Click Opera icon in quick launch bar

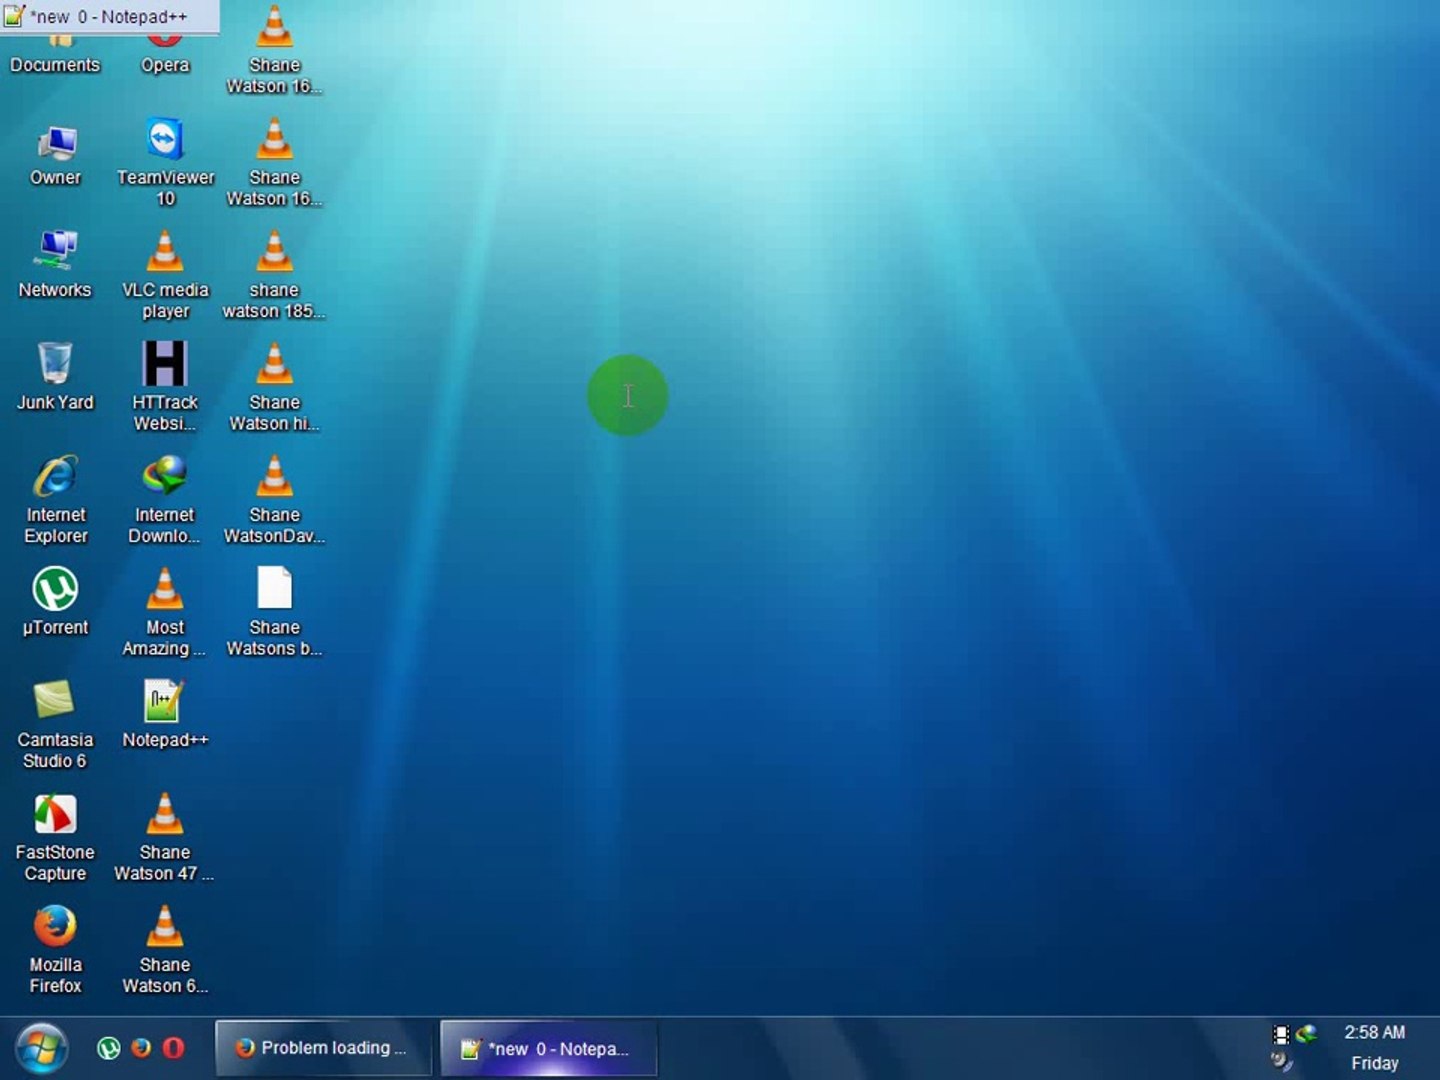pyautogui.click(x=173, y=1048)
